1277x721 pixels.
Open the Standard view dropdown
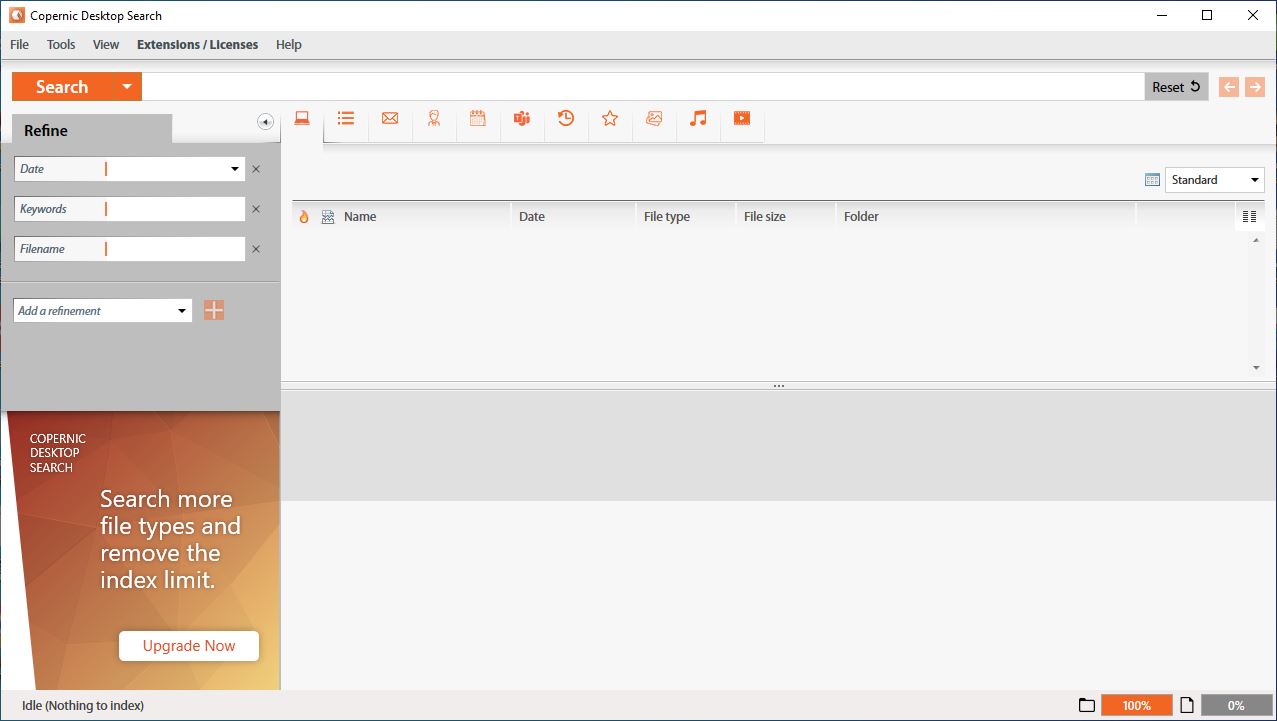tap(1255, 180)
